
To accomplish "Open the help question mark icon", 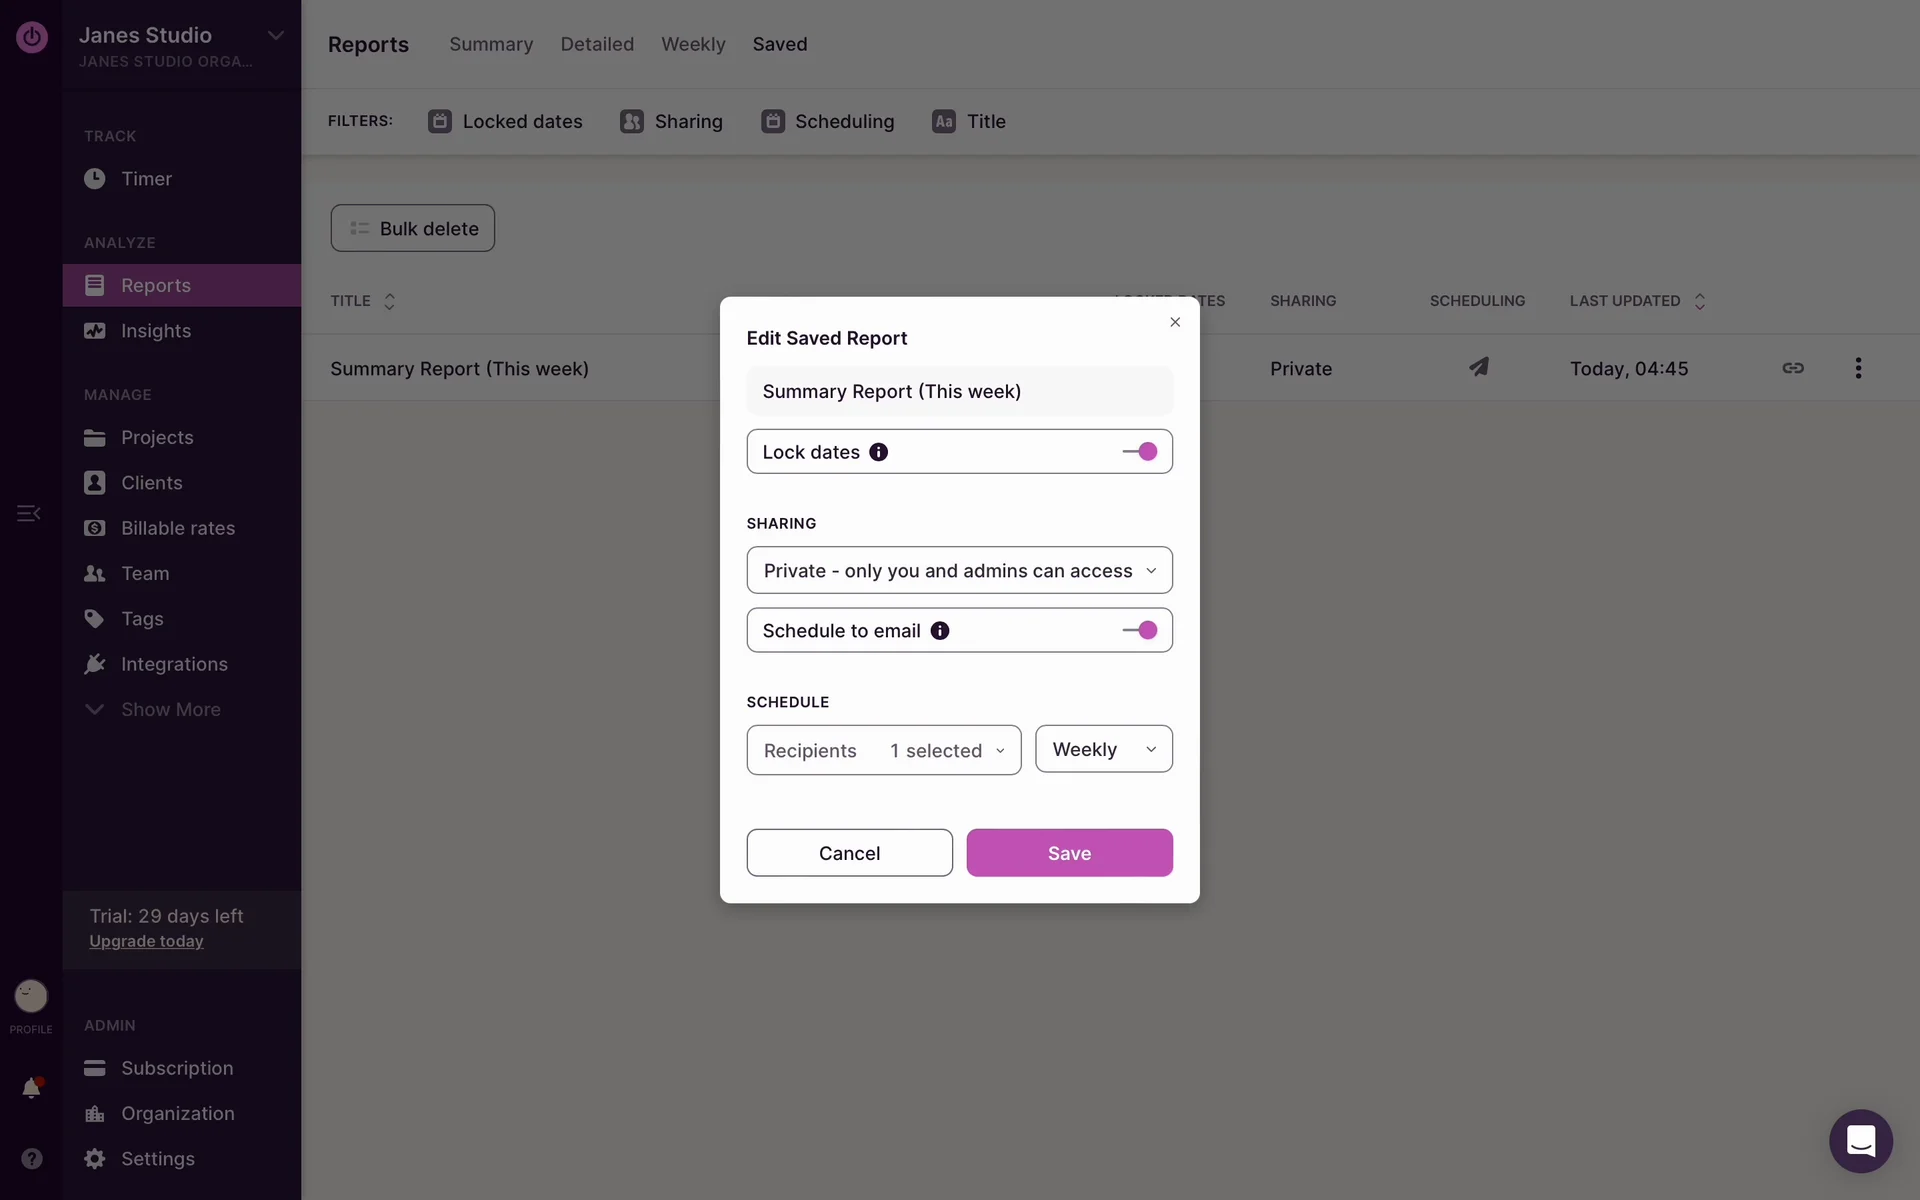I will click(x=31, y=1158).
